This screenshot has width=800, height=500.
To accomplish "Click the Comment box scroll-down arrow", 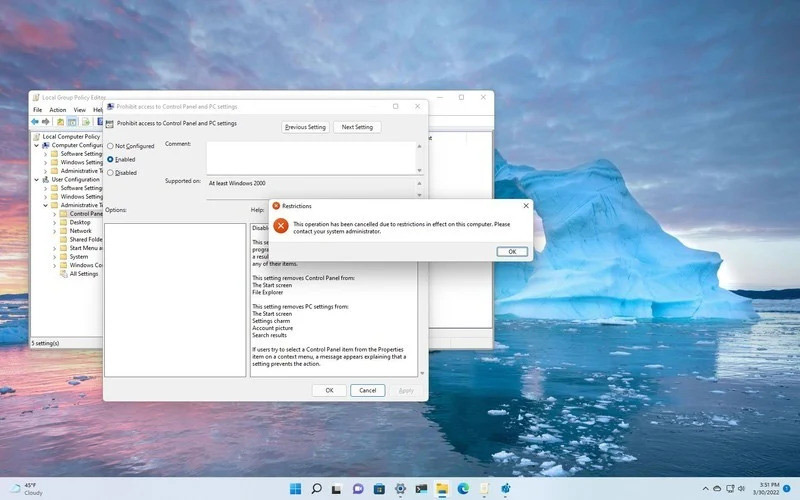I will pyautogui.click(x=419, y=170).
